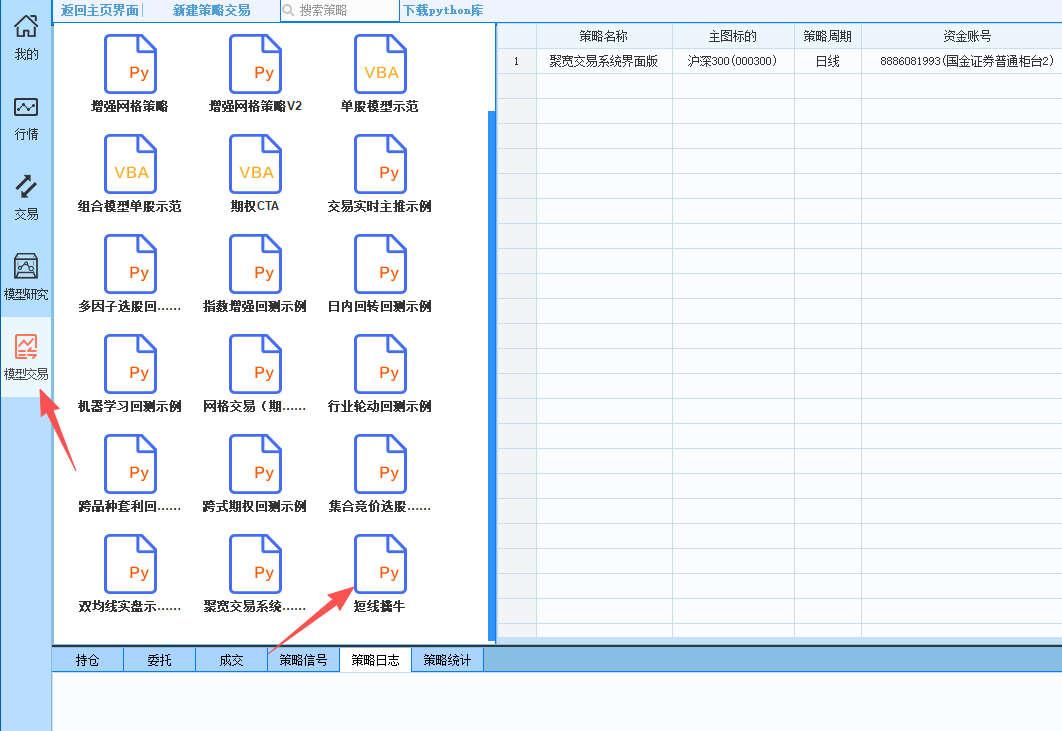Open the 单股模型示范 VBA file icon
Viewport: 1062px width, 731px height.
(x=380, y=64)
